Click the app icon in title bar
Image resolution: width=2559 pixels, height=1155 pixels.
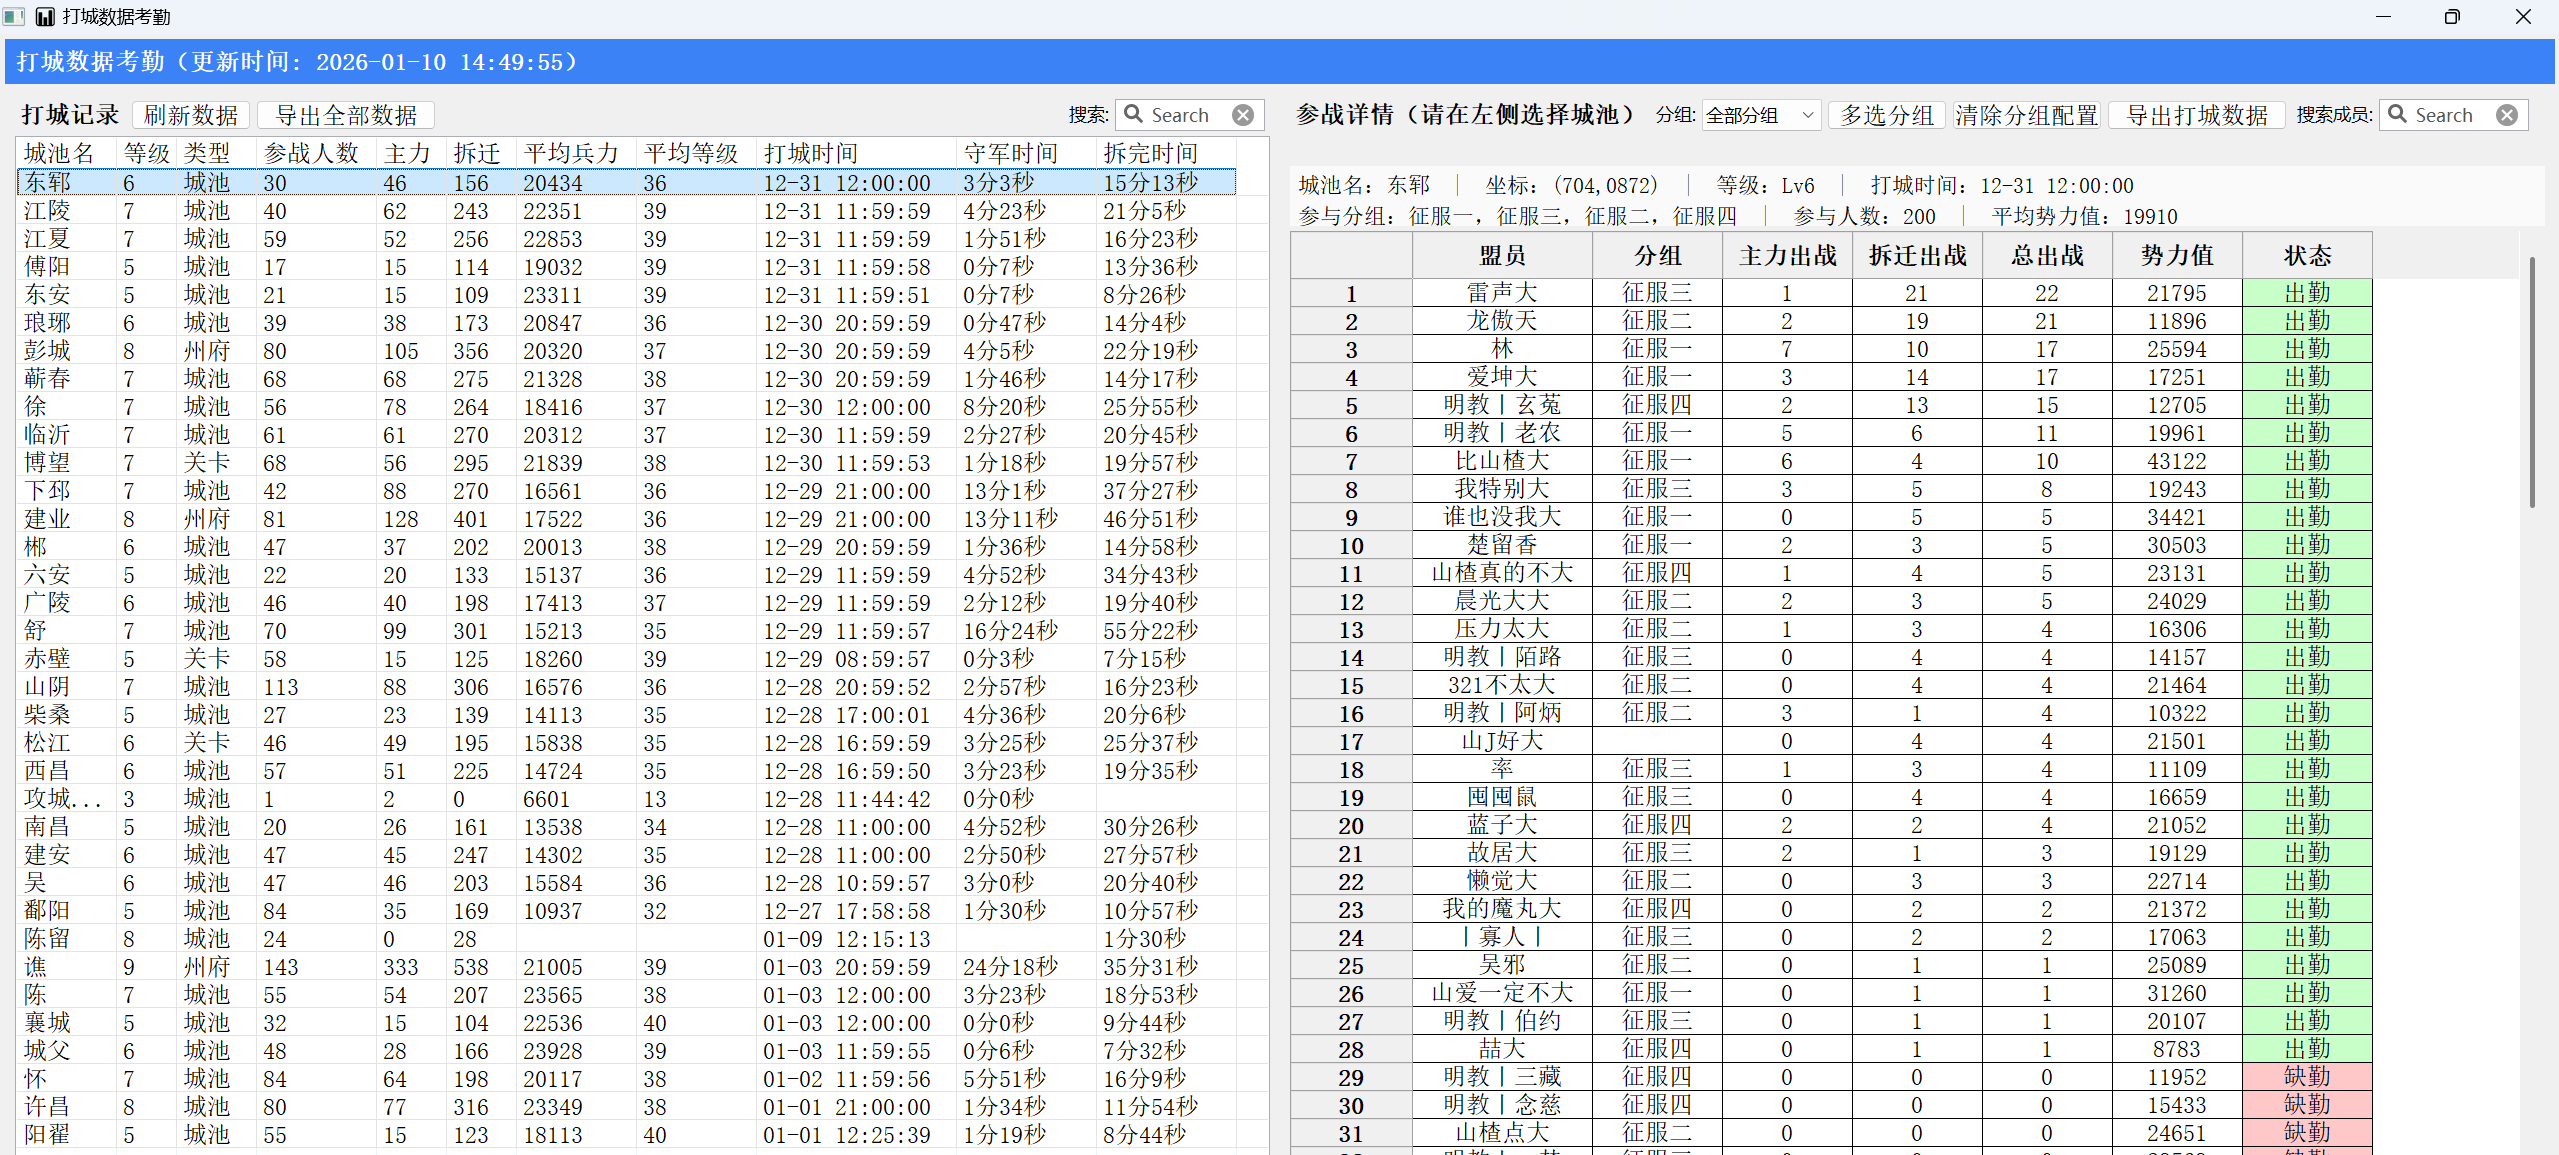tap(45, 17)
